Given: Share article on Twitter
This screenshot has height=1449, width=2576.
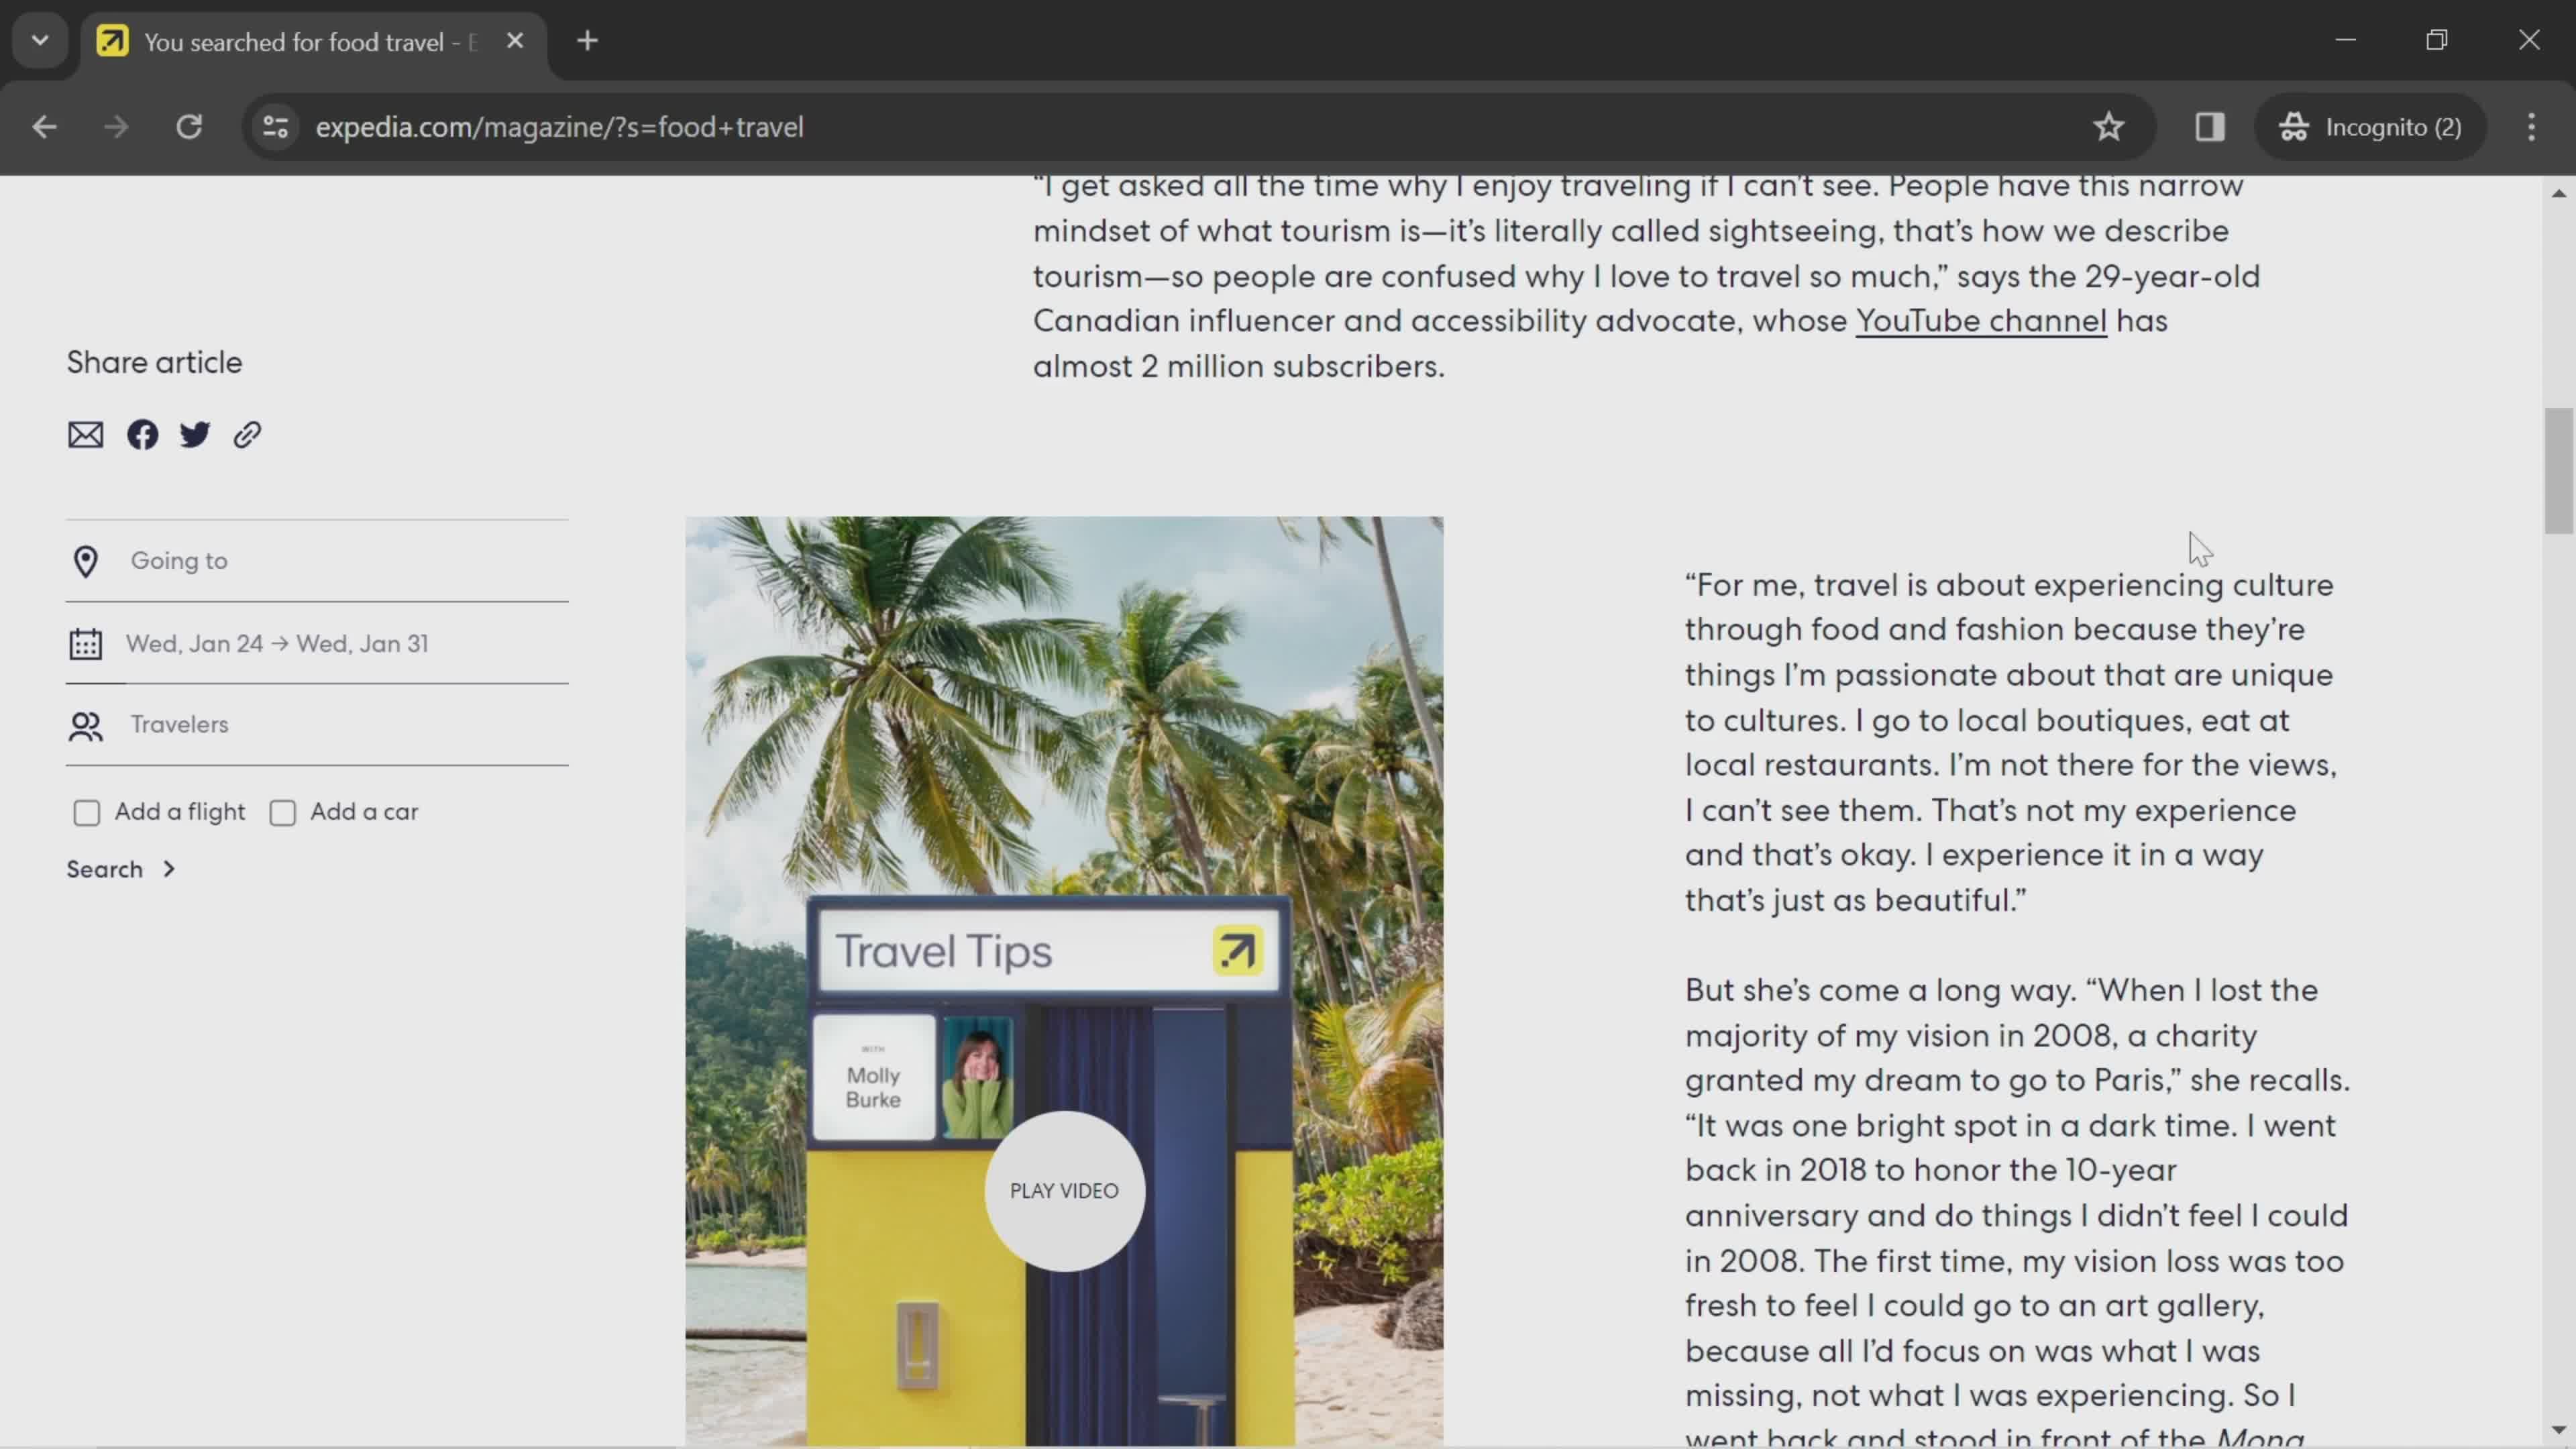Looking at the screenshot, I should (195, 435).
